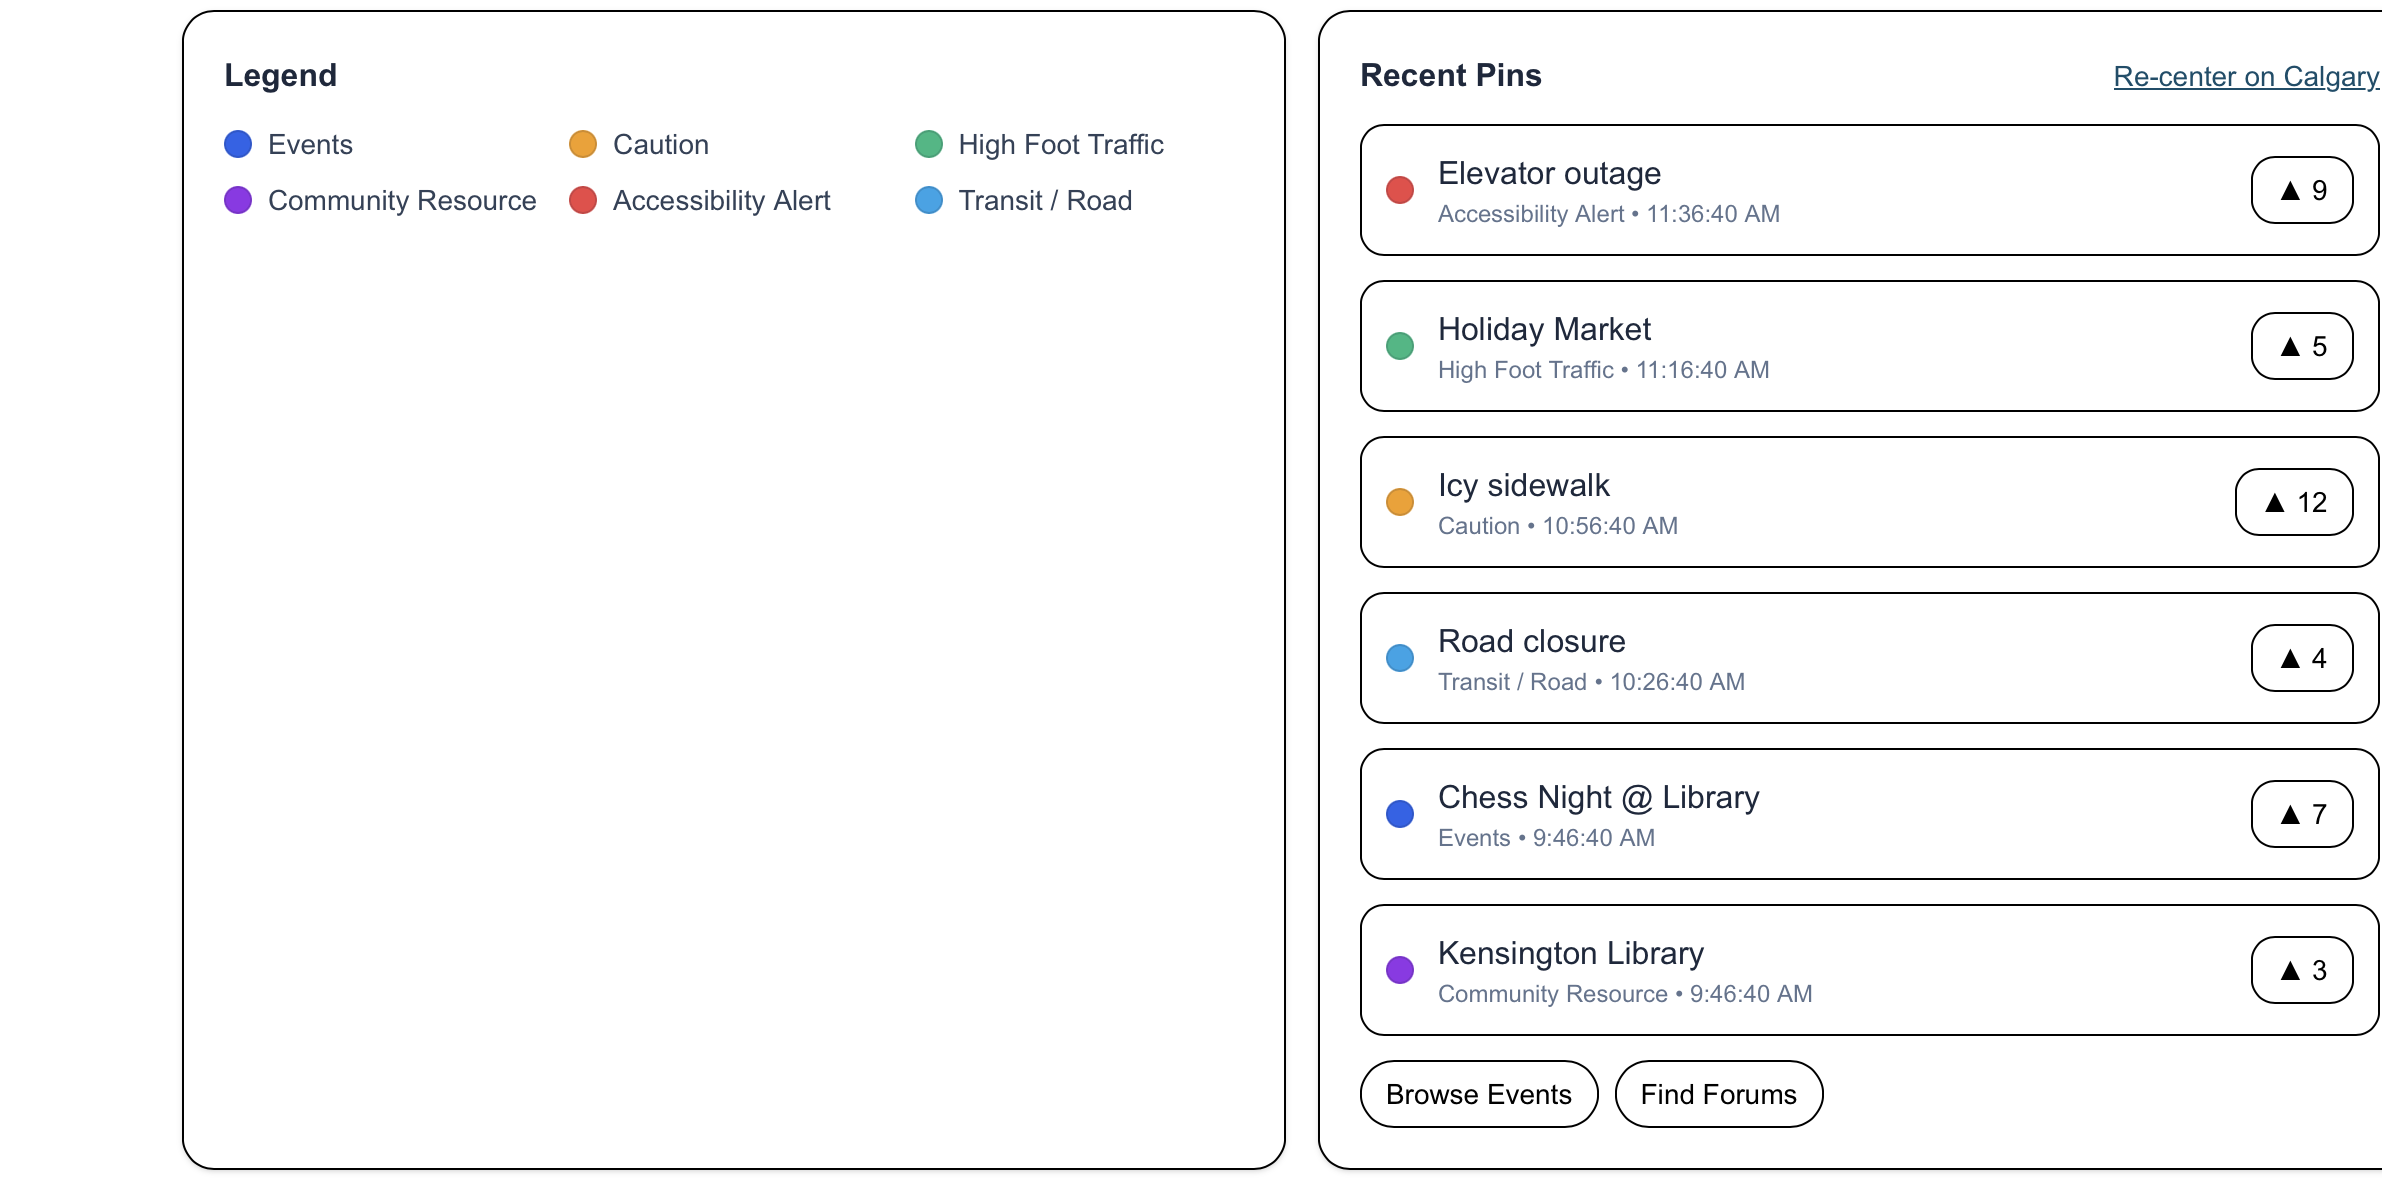This screenshot has width=2382, height=1194.
Task: Click the green High Foot Traffic dot
Action: [929, 144]
